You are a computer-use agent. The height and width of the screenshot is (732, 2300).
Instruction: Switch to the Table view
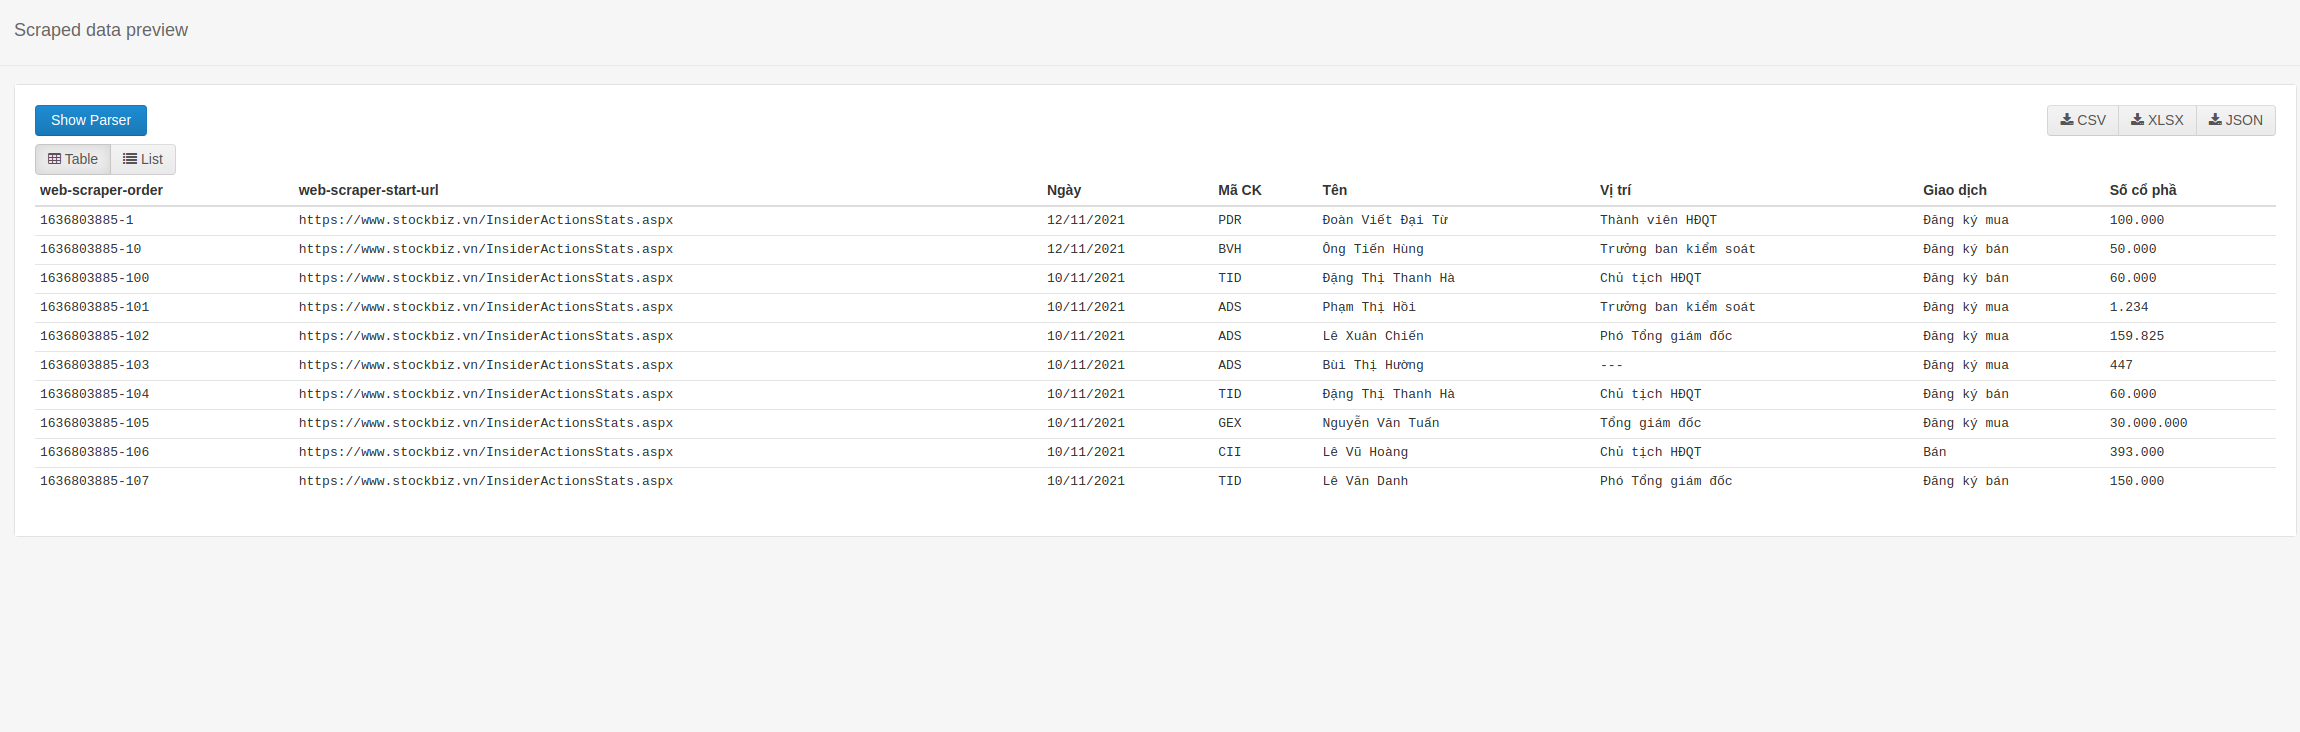coord(73,159)
